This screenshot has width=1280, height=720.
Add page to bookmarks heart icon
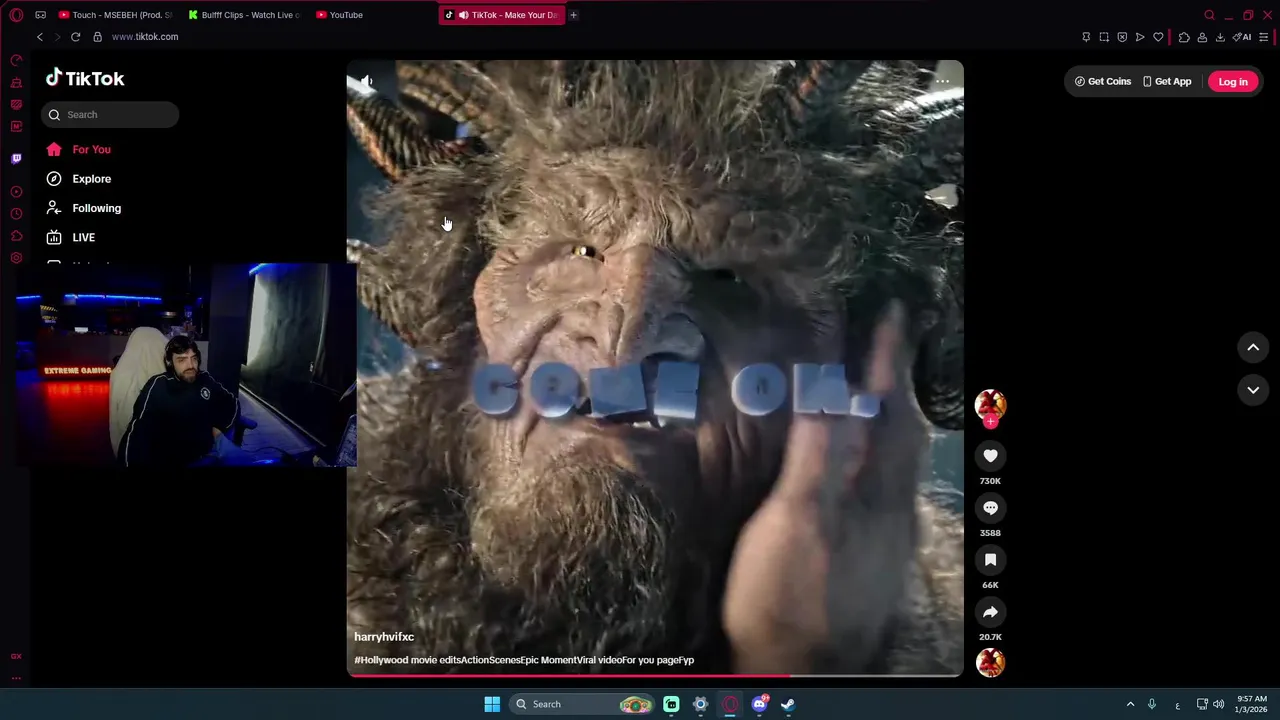(x=1158, y=37)
